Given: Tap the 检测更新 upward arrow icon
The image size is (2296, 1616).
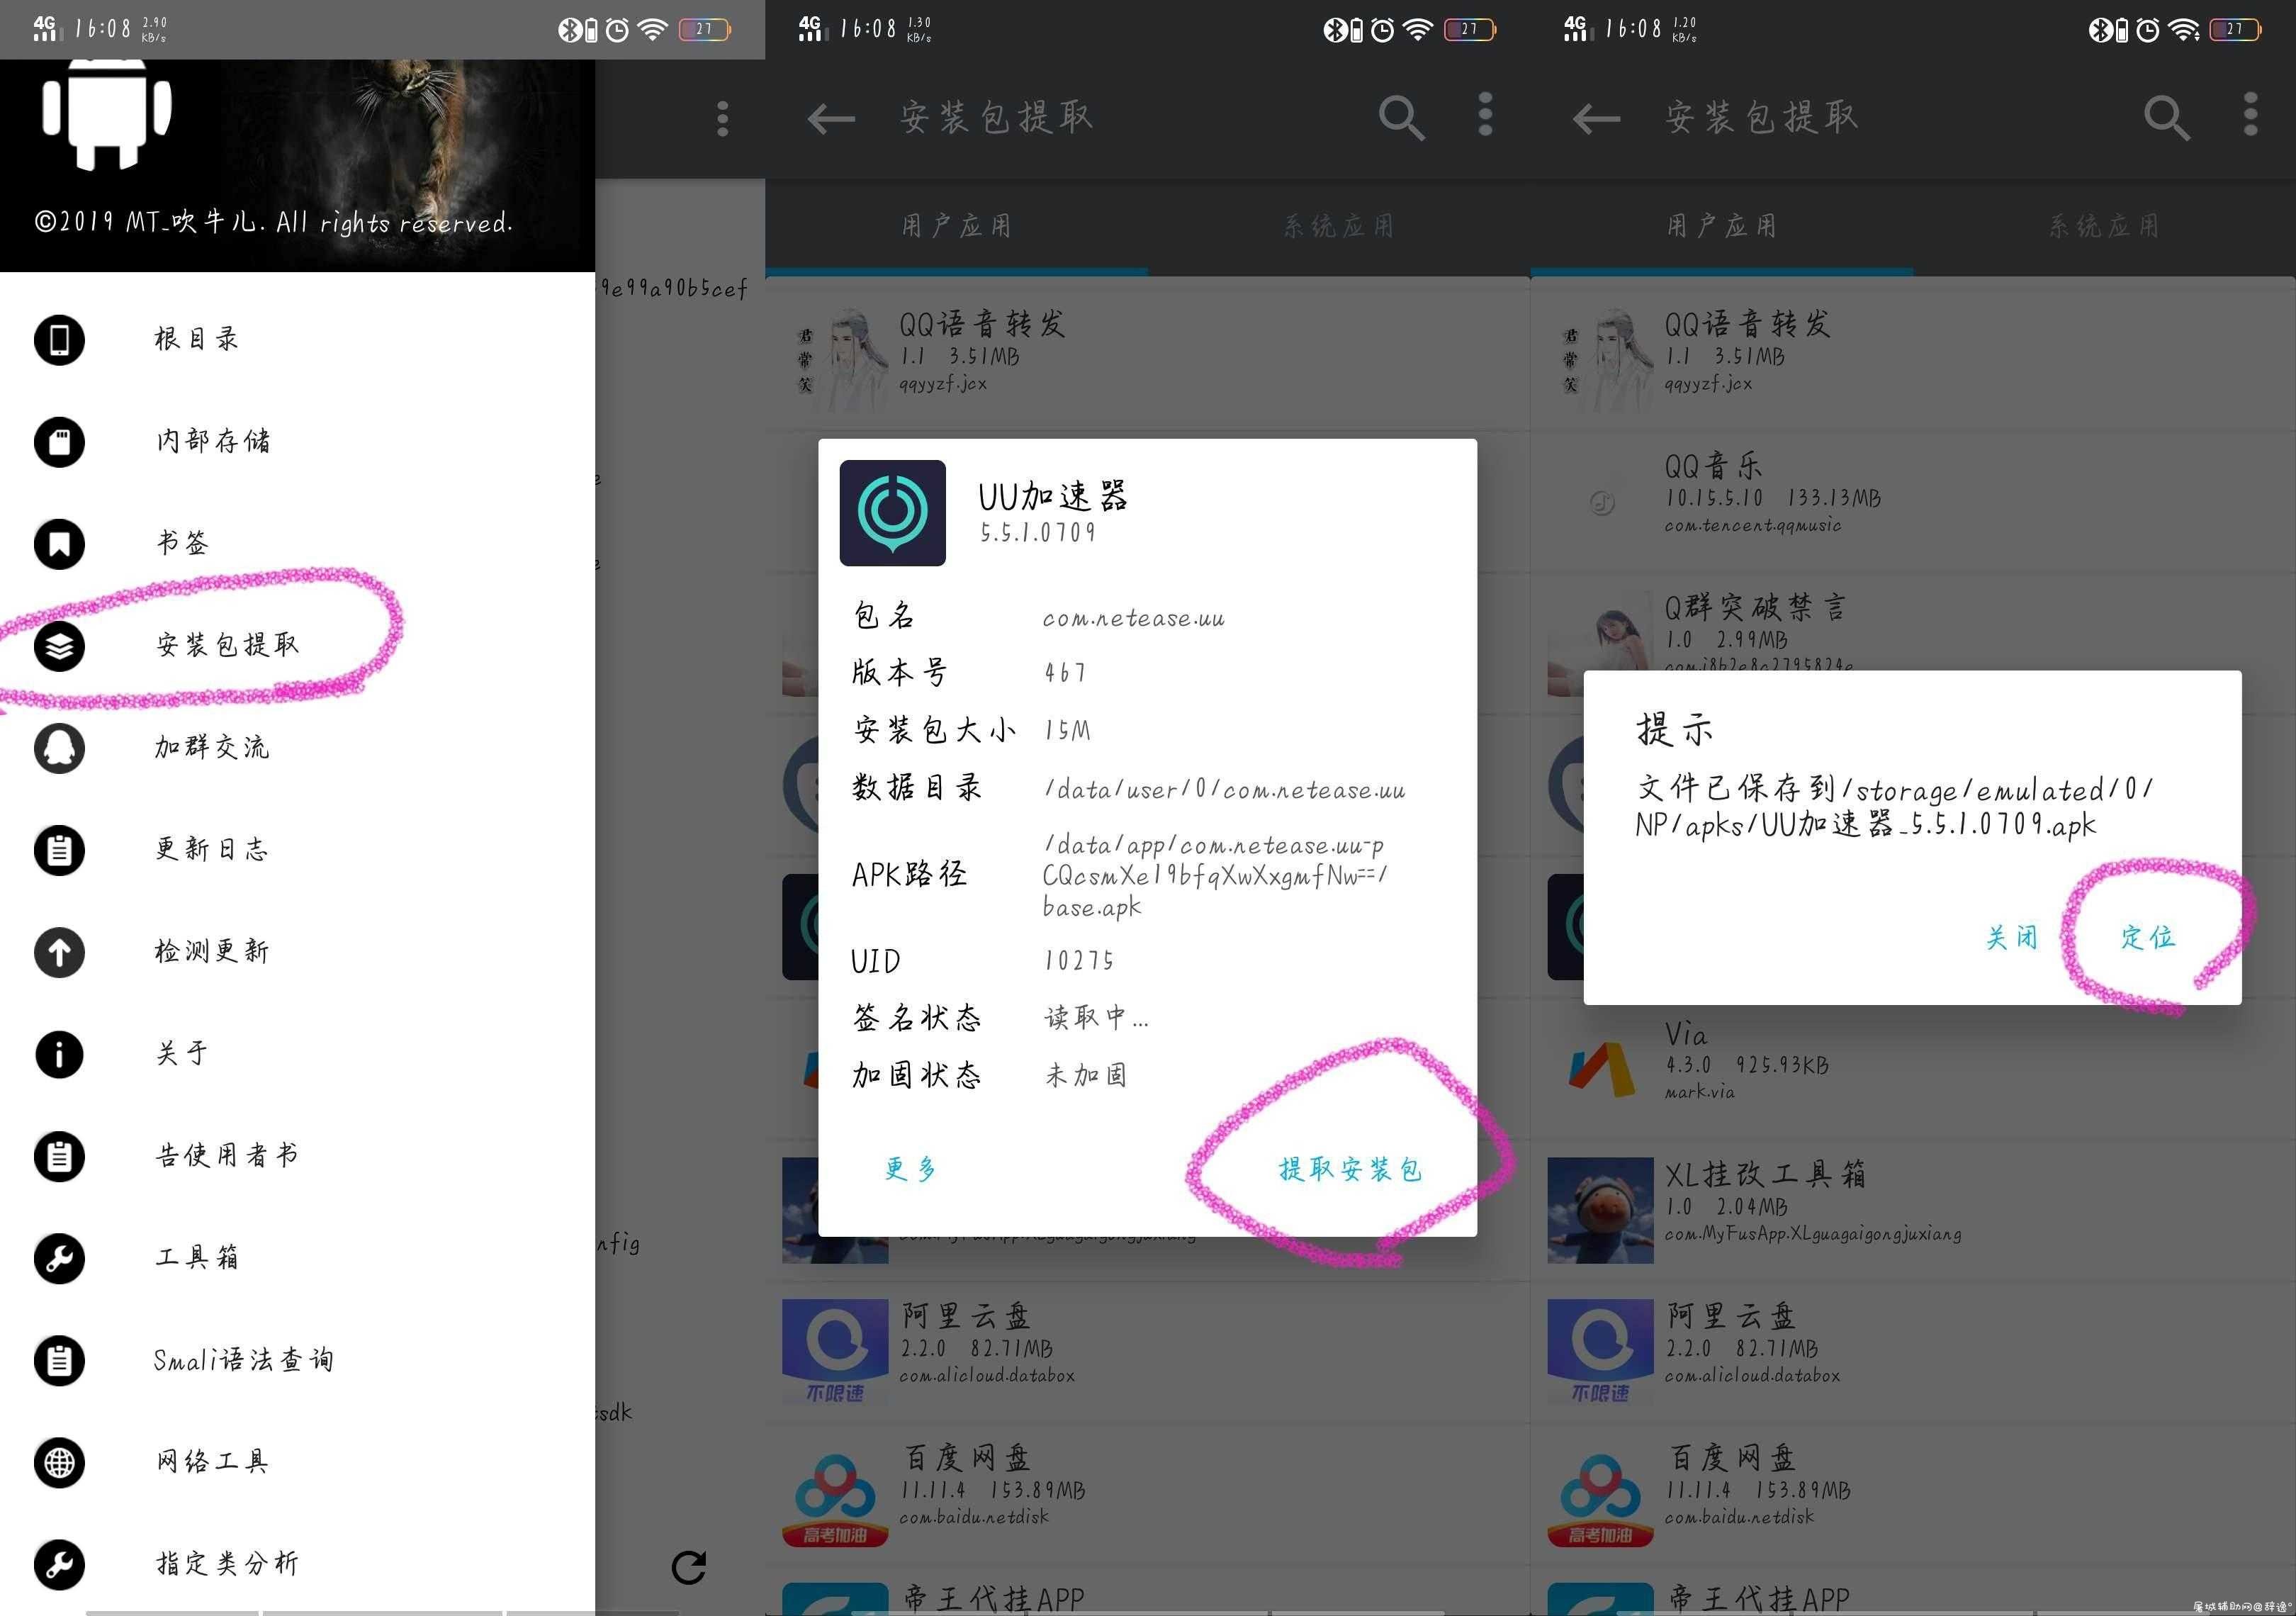Looking at the screenshot, I should [59, 952].
